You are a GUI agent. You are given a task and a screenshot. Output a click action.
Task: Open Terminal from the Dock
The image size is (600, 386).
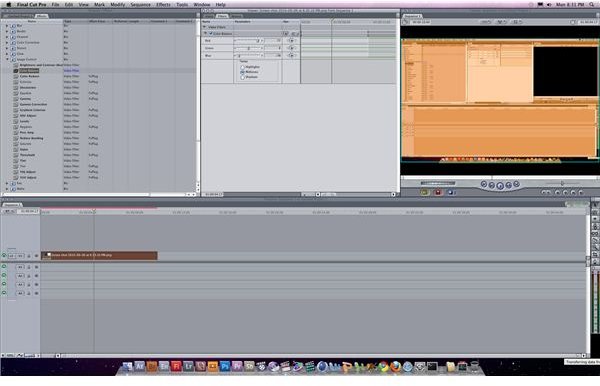click(x=432, y=366)
